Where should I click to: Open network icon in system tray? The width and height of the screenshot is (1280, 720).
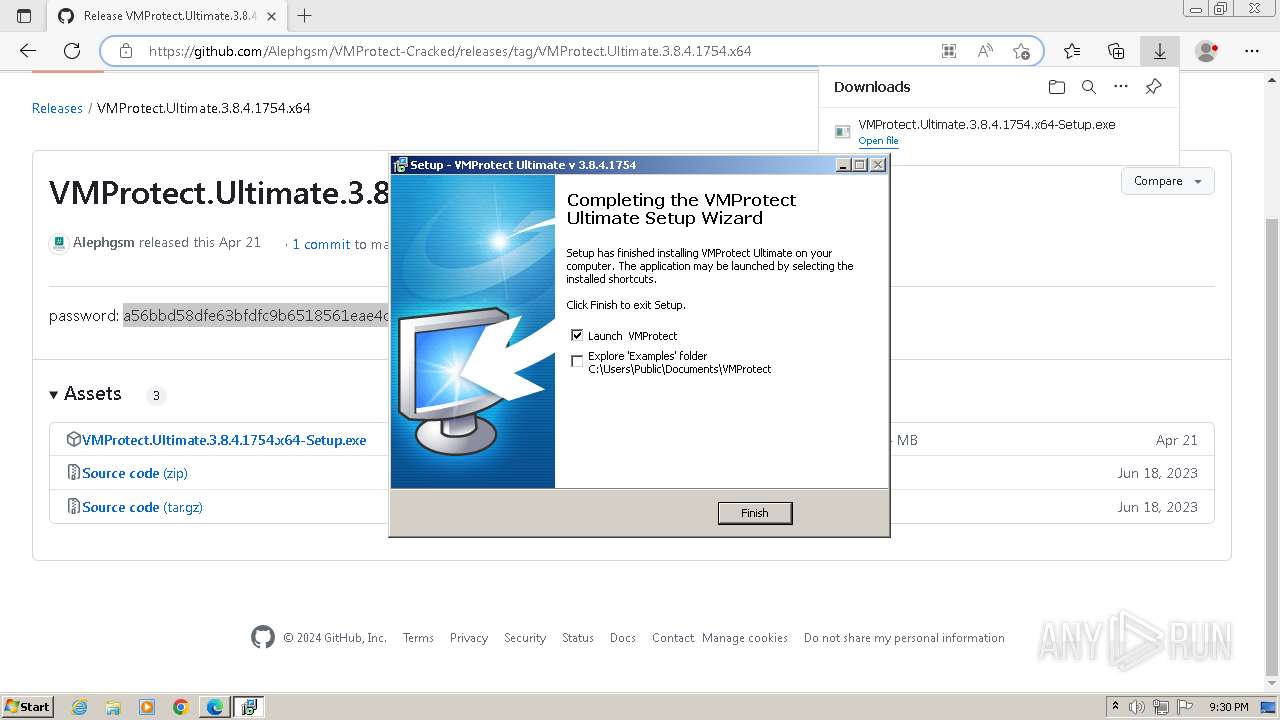[1161, 707]
